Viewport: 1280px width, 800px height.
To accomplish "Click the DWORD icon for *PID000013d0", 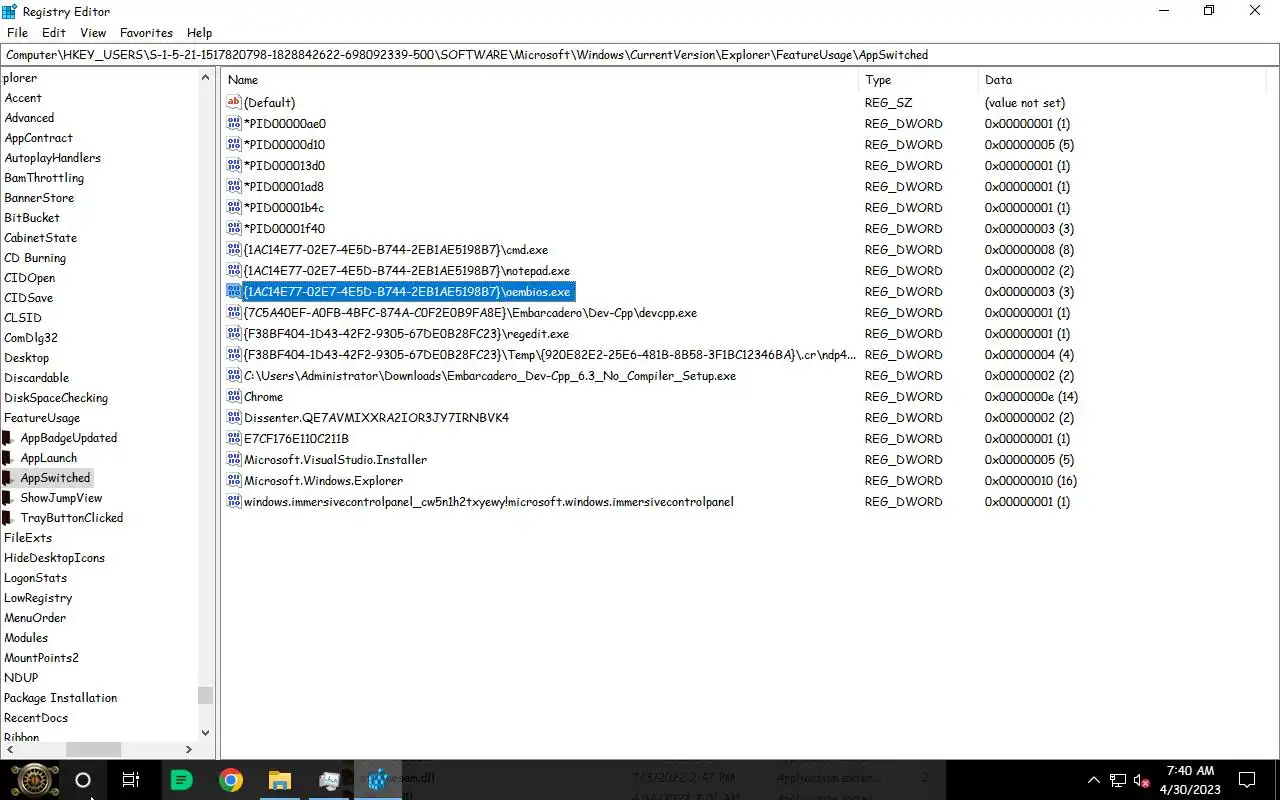I will pos(234,165).
